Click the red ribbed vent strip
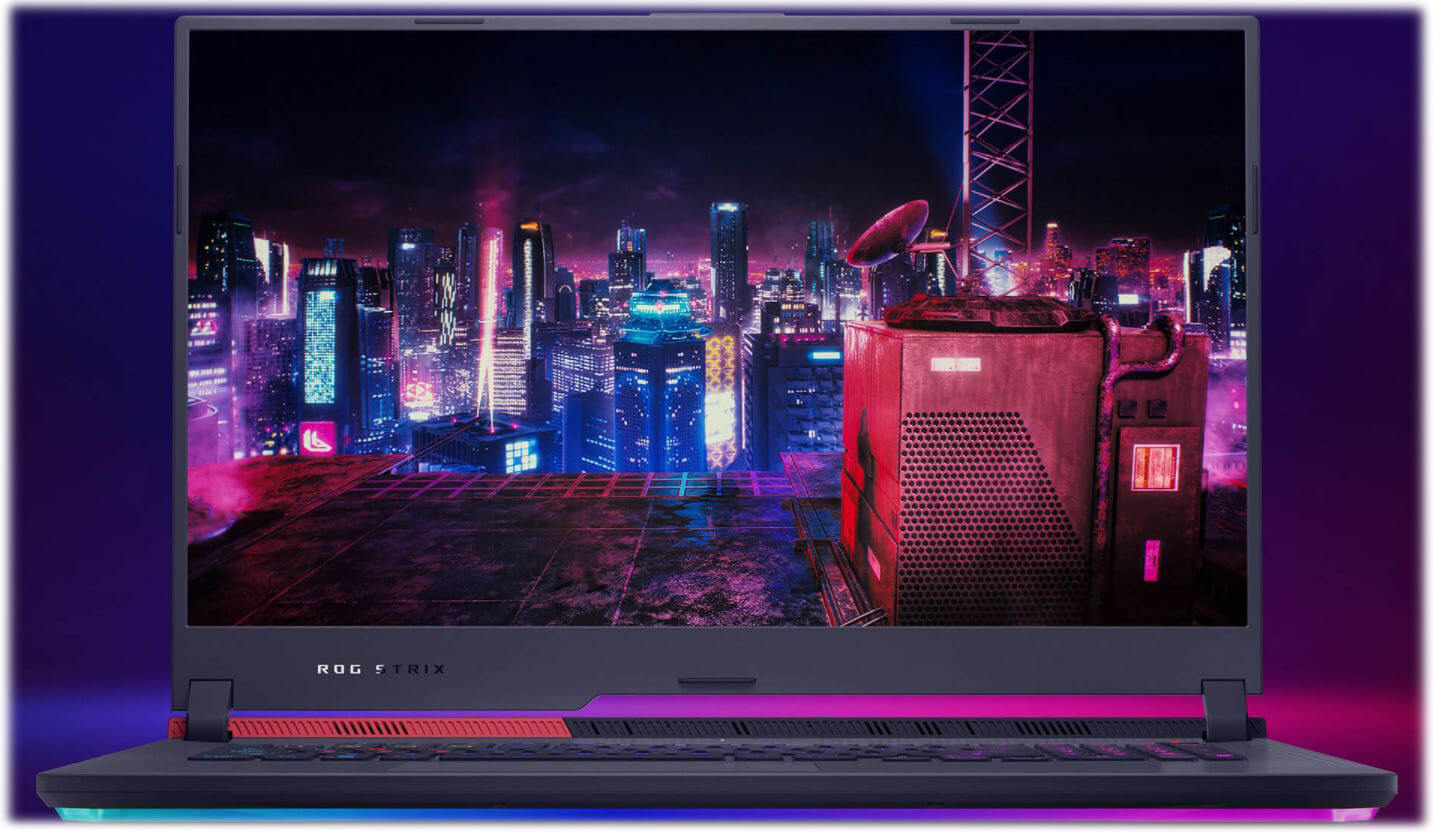This screenshot has width=1433, height=832. pyautogui.click(x=400, y=727)
